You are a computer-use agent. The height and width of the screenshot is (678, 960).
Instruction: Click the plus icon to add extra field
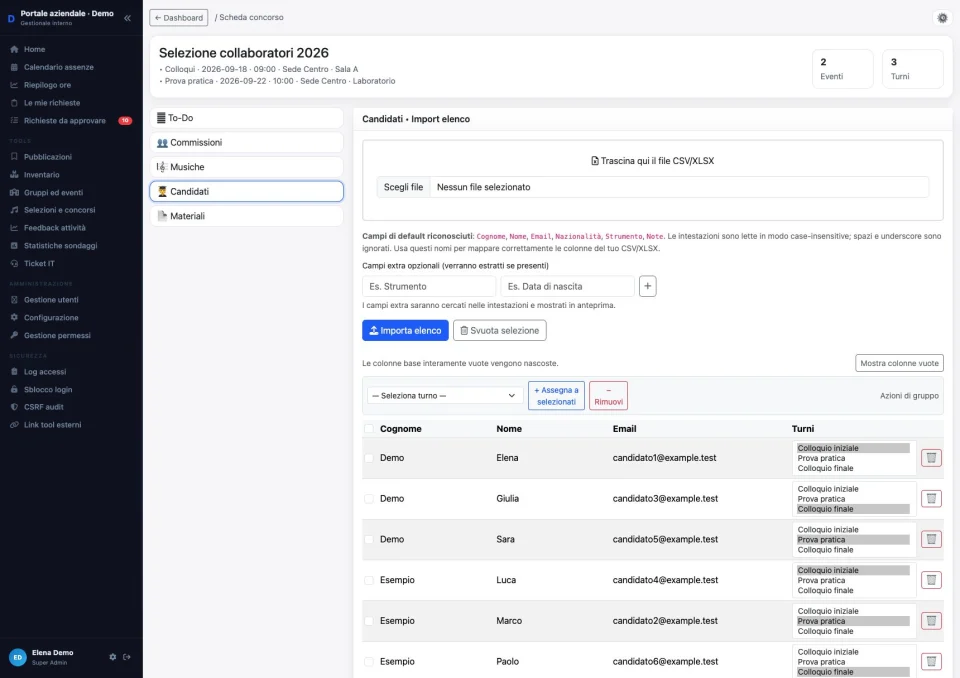(647, 286)
